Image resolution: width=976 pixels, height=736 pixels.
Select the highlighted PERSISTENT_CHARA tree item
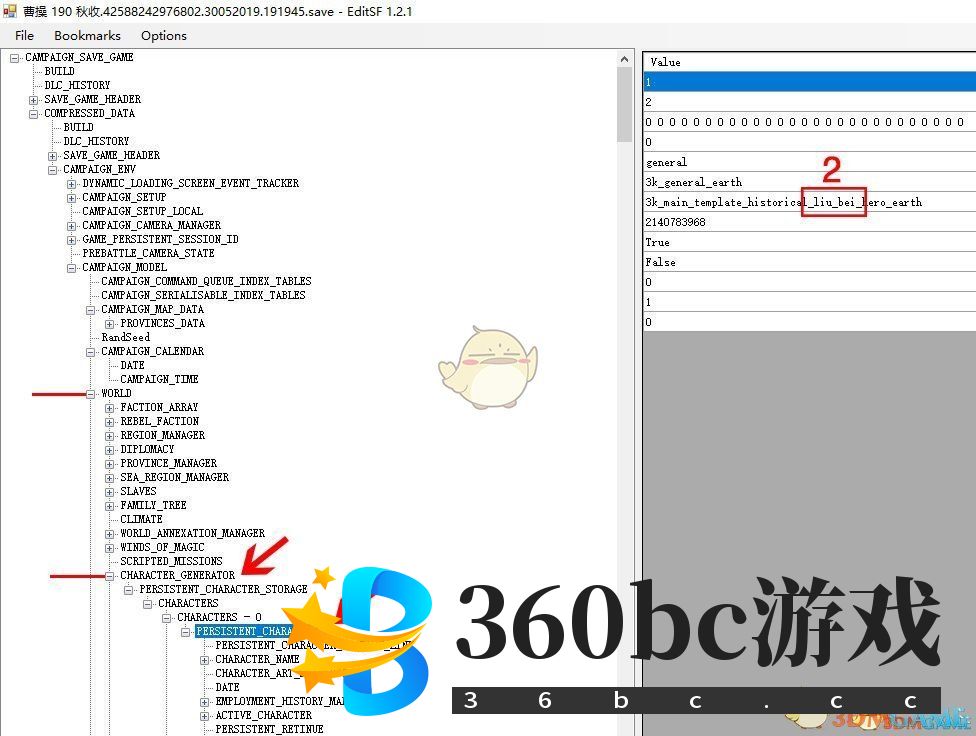pyautogui.click(x=244, y=631)
